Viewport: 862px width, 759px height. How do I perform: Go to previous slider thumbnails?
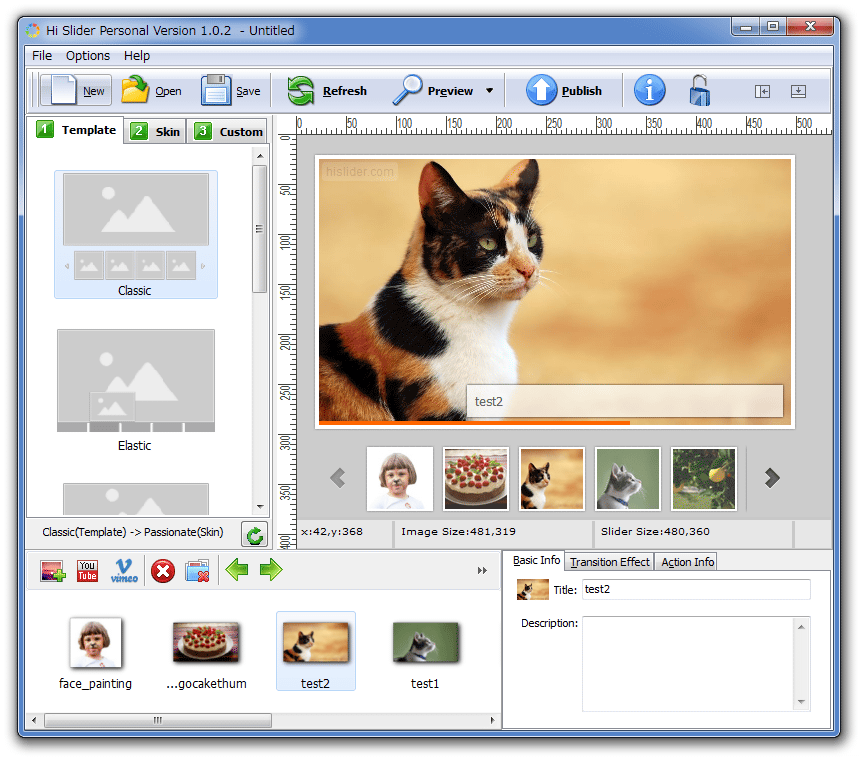pyautogui.click(x=338, y=478)
